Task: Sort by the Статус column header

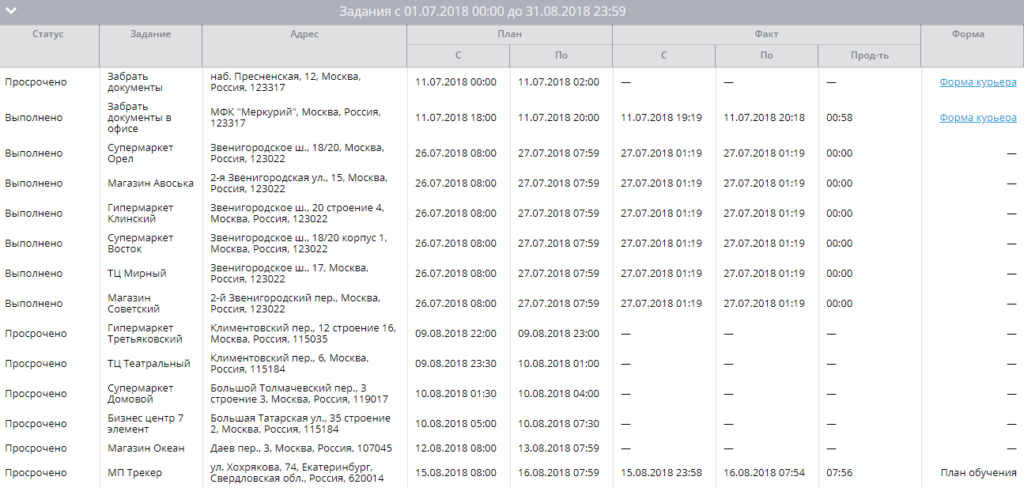Action: point(48,35)
